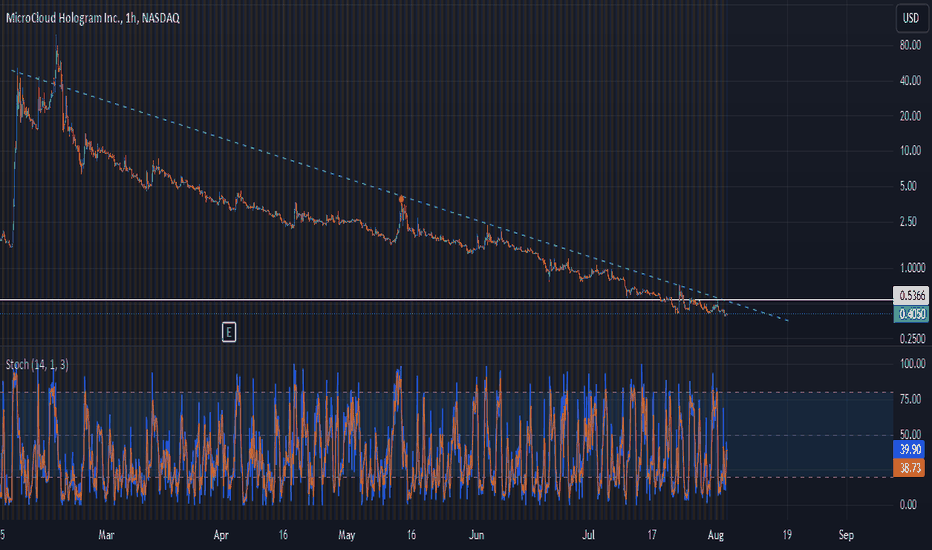The image size is (932, 550).
Task: Click the 20.00 price axis label
Action: coord(910,116)
